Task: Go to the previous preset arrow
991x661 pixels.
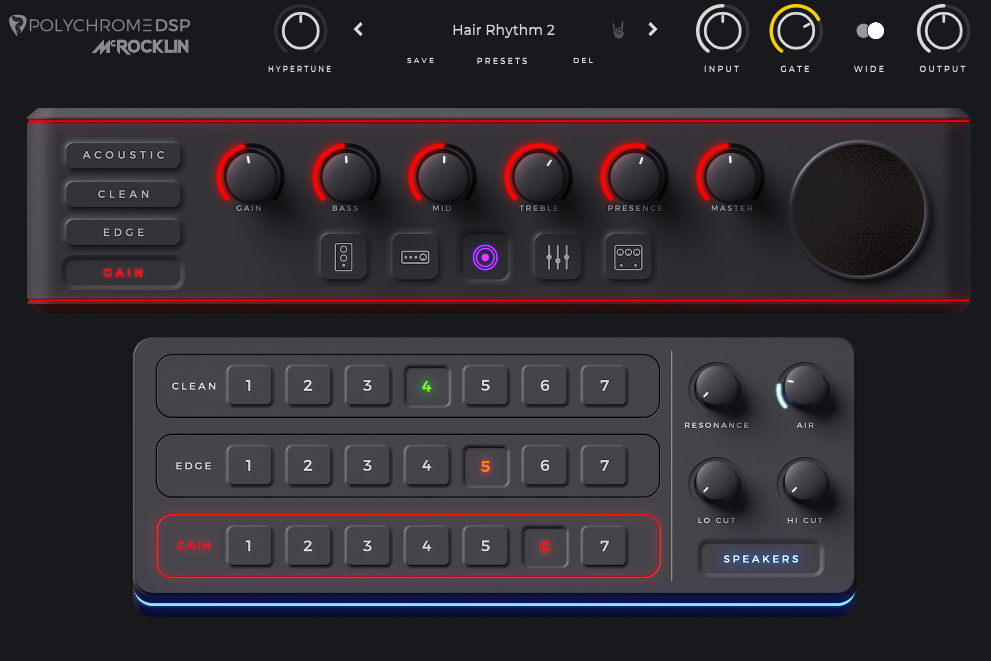Action: pyautogui.click(x=359, y=30)
